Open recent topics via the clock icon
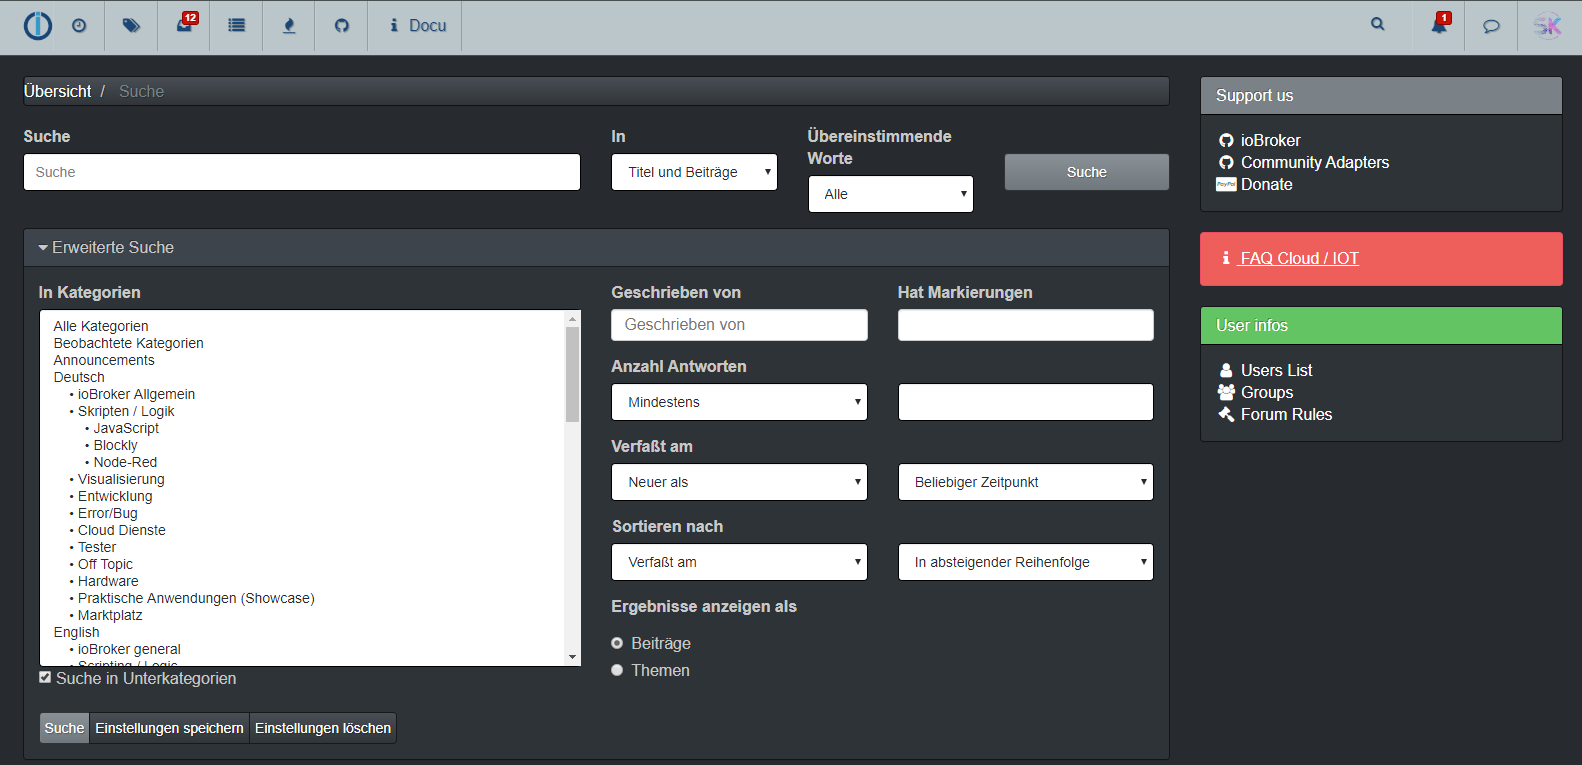1582x765 pixels. pos(79,26)
